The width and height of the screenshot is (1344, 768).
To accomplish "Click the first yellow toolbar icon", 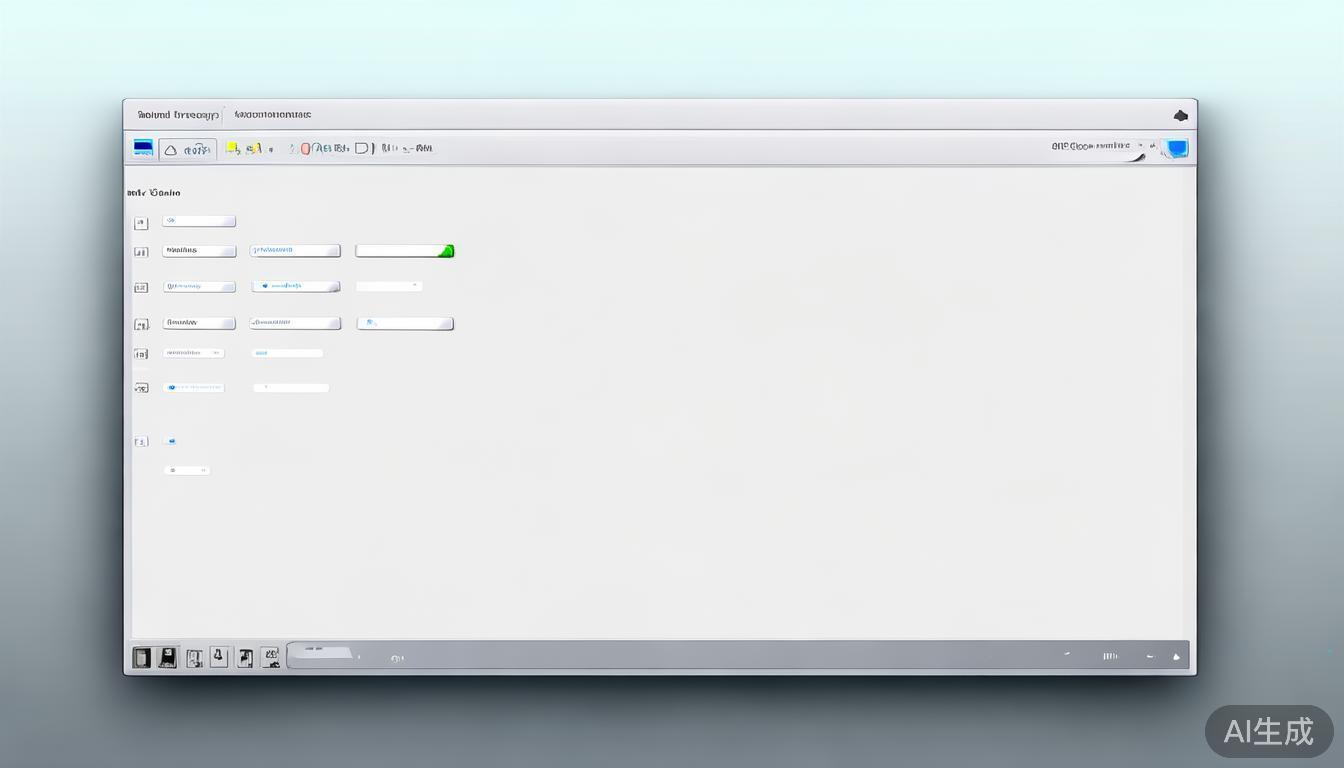I will tap(232, 149).
